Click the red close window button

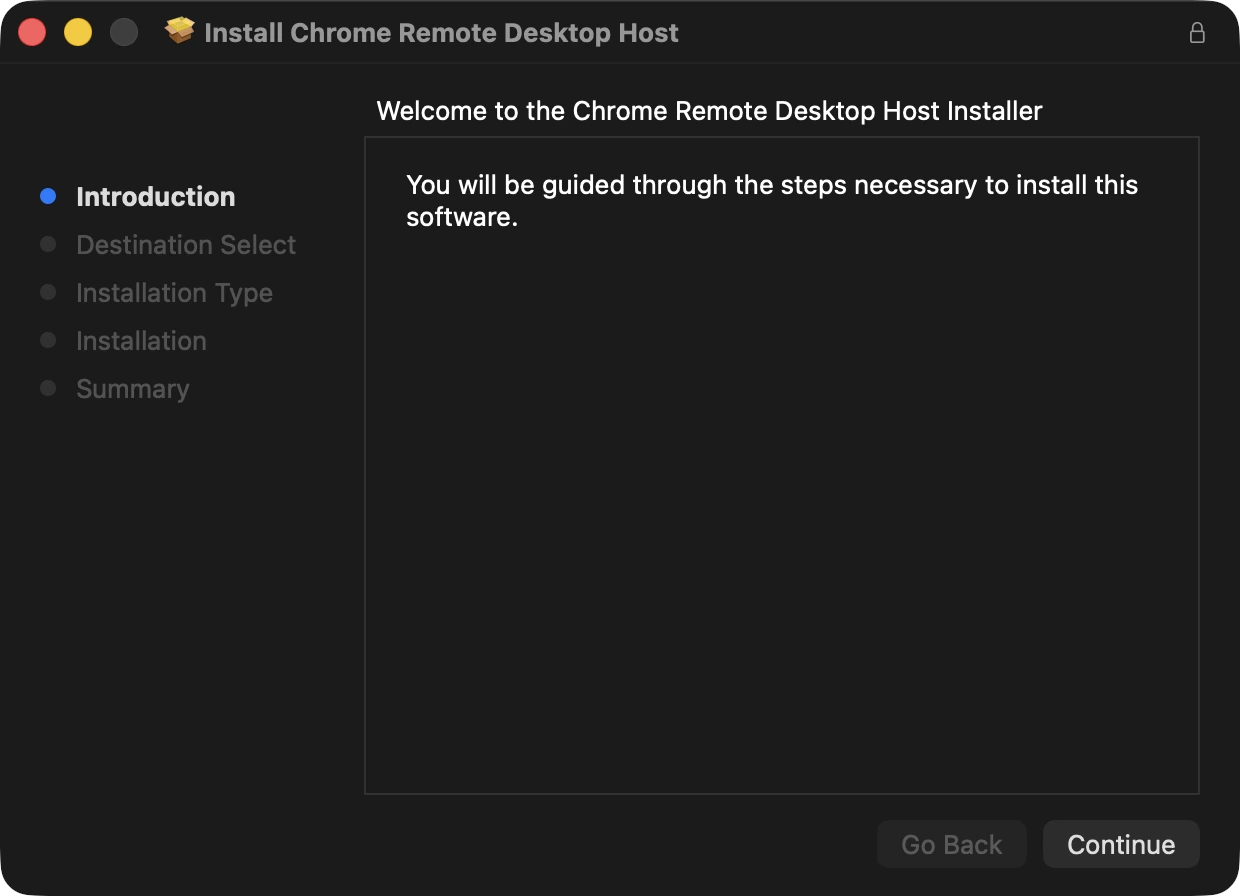[31, 31]
